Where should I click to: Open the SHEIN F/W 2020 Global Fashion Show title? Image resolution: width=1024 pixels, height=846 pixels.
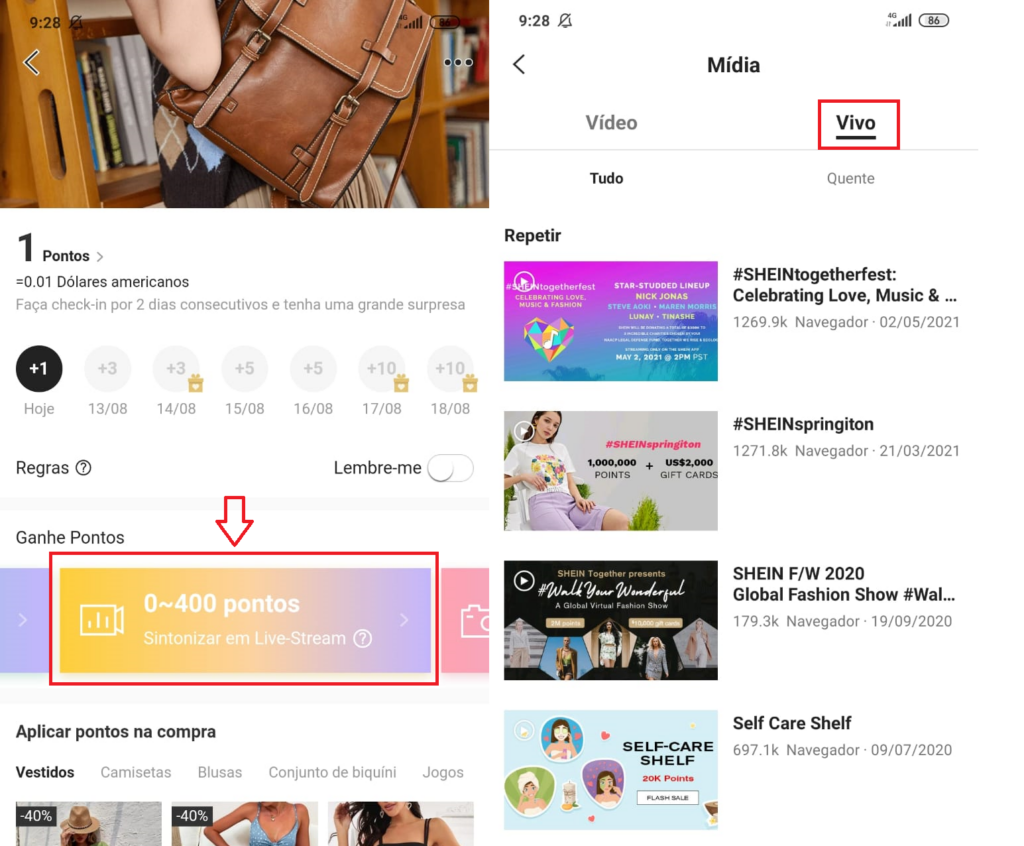point(843,584)
